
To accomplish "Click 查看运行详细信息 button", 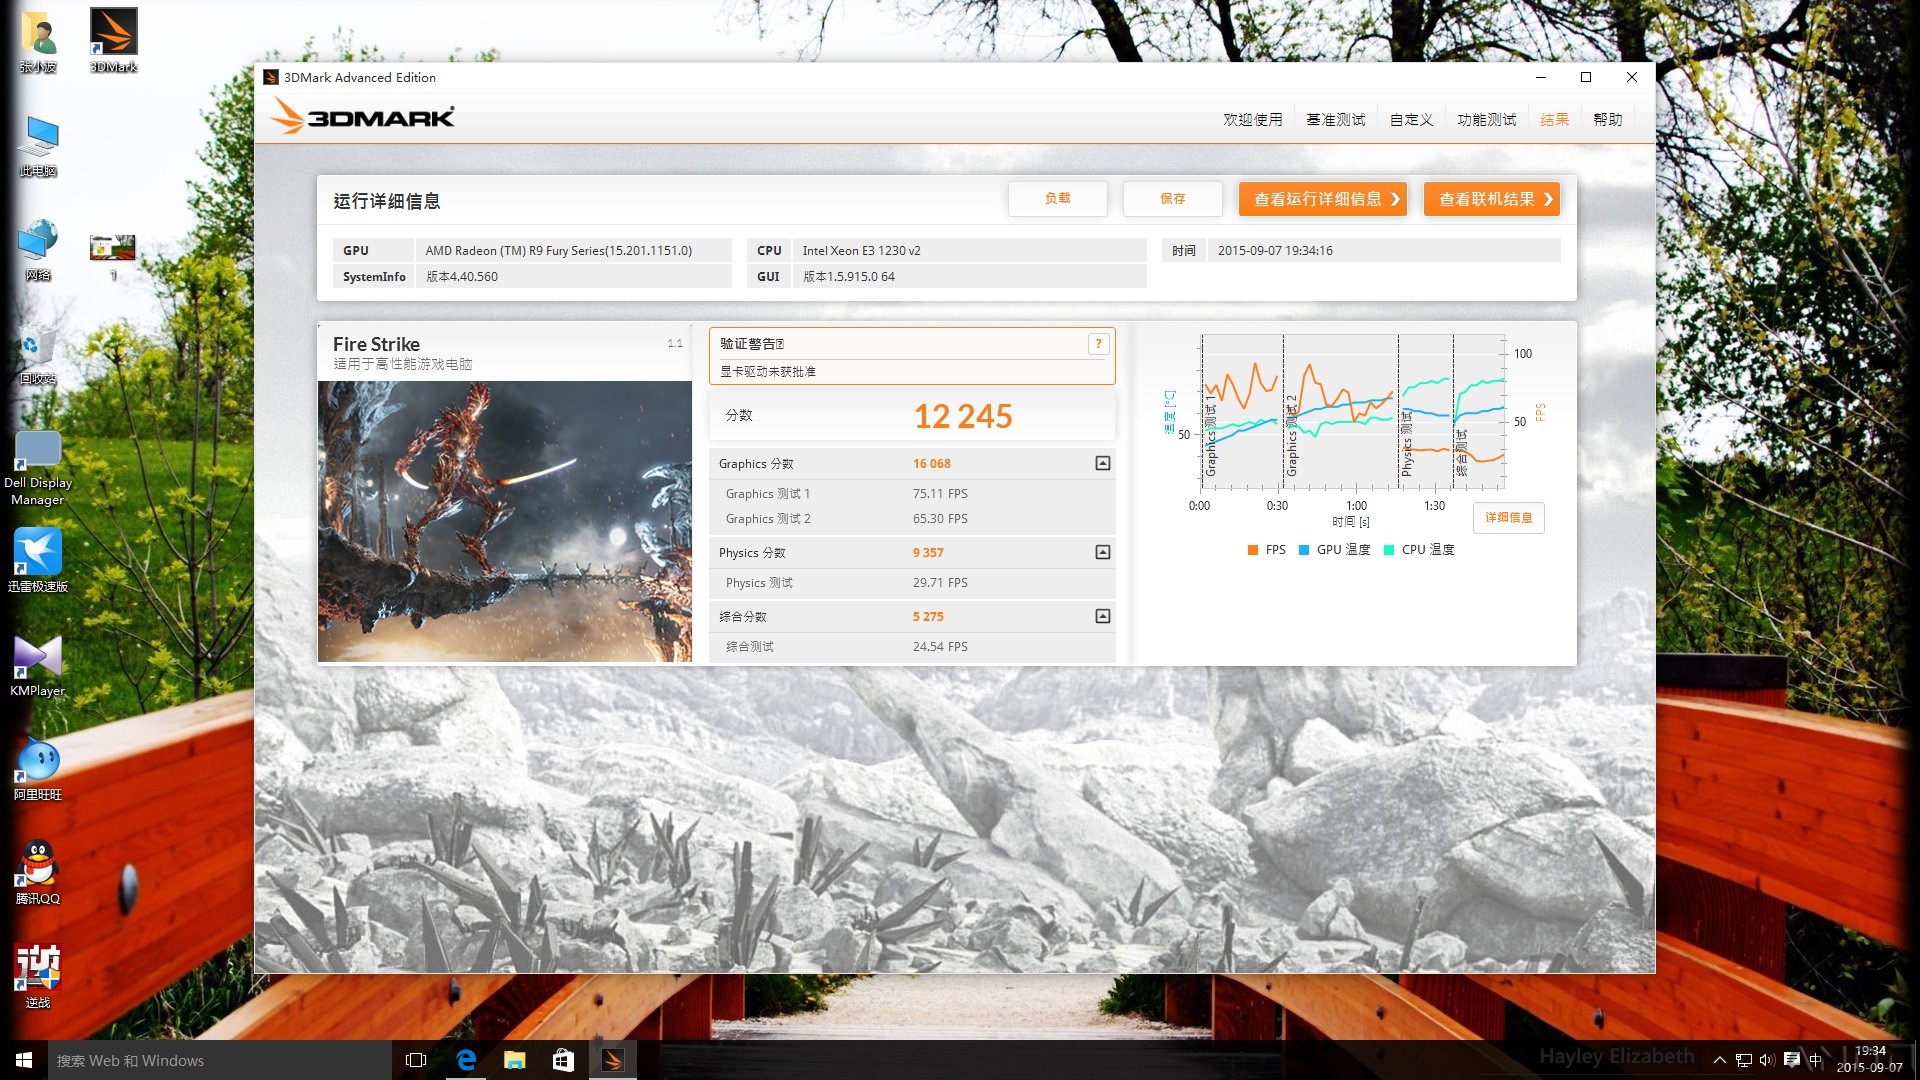I will click(1323, 199).
